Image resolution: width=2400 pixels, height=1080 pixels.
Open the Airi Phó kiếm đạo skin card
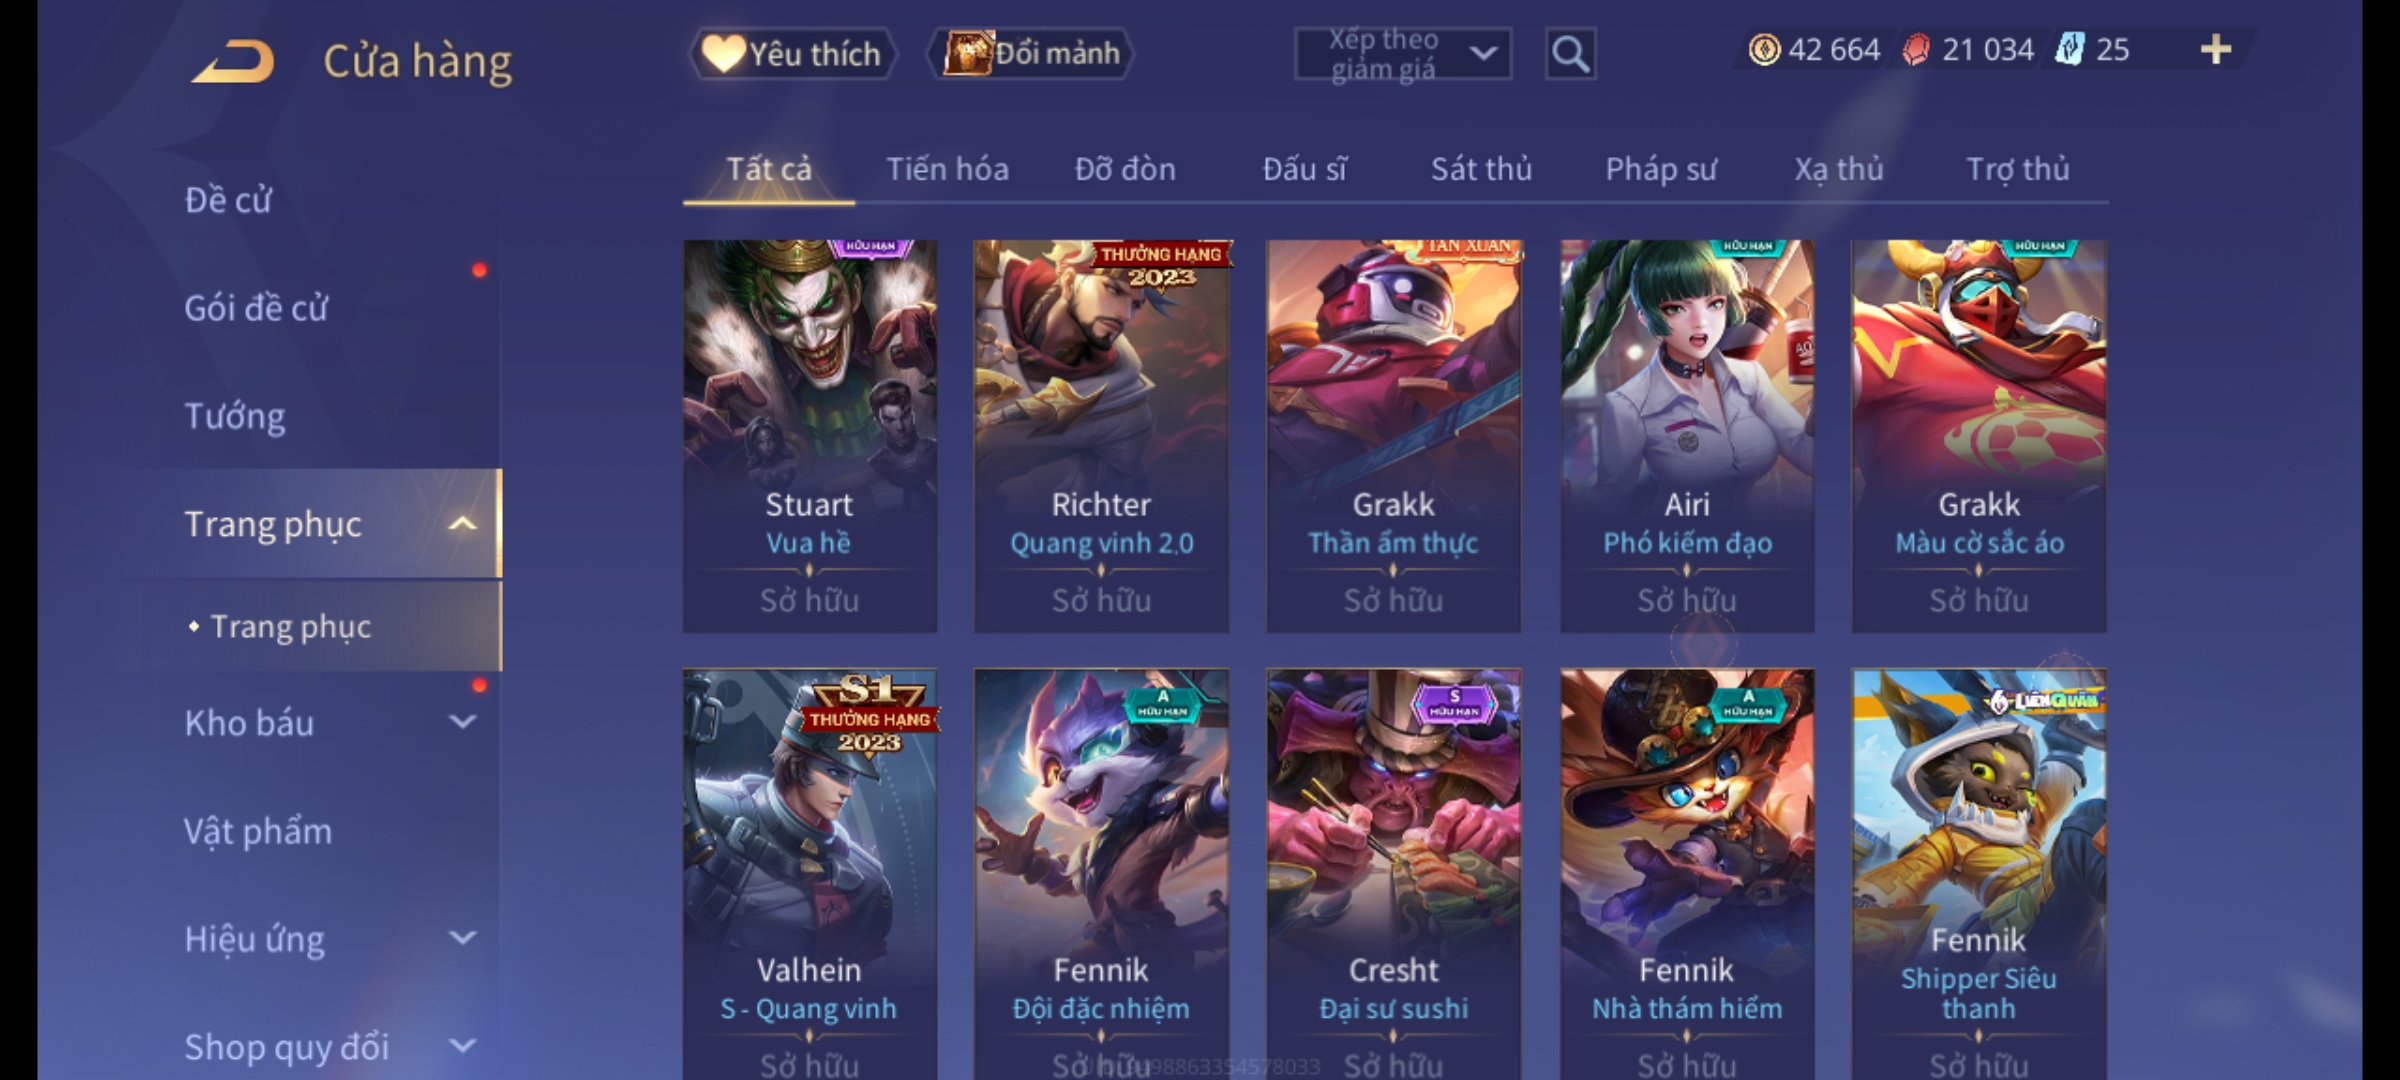pos(1688,436)
